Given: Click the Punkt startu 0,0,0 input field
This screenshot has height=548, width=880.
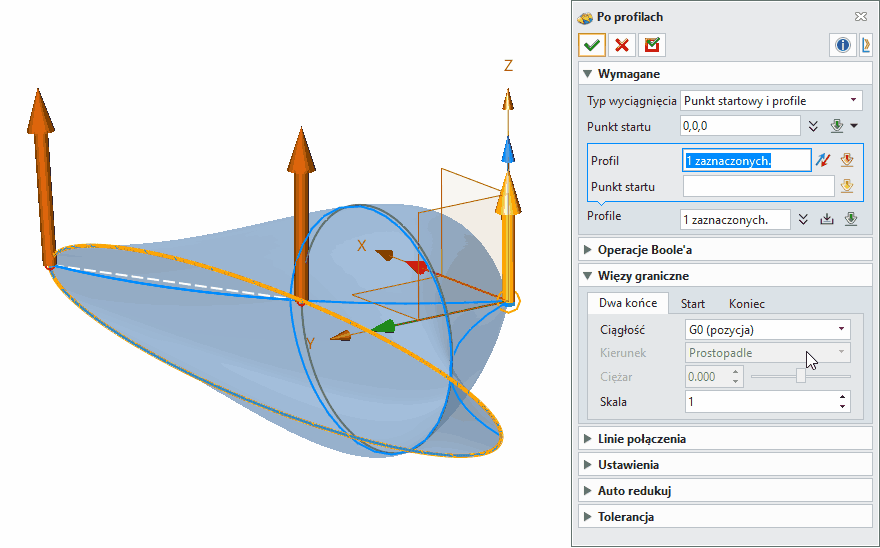Looking at the screenshot, I should [x=739, y=126].
